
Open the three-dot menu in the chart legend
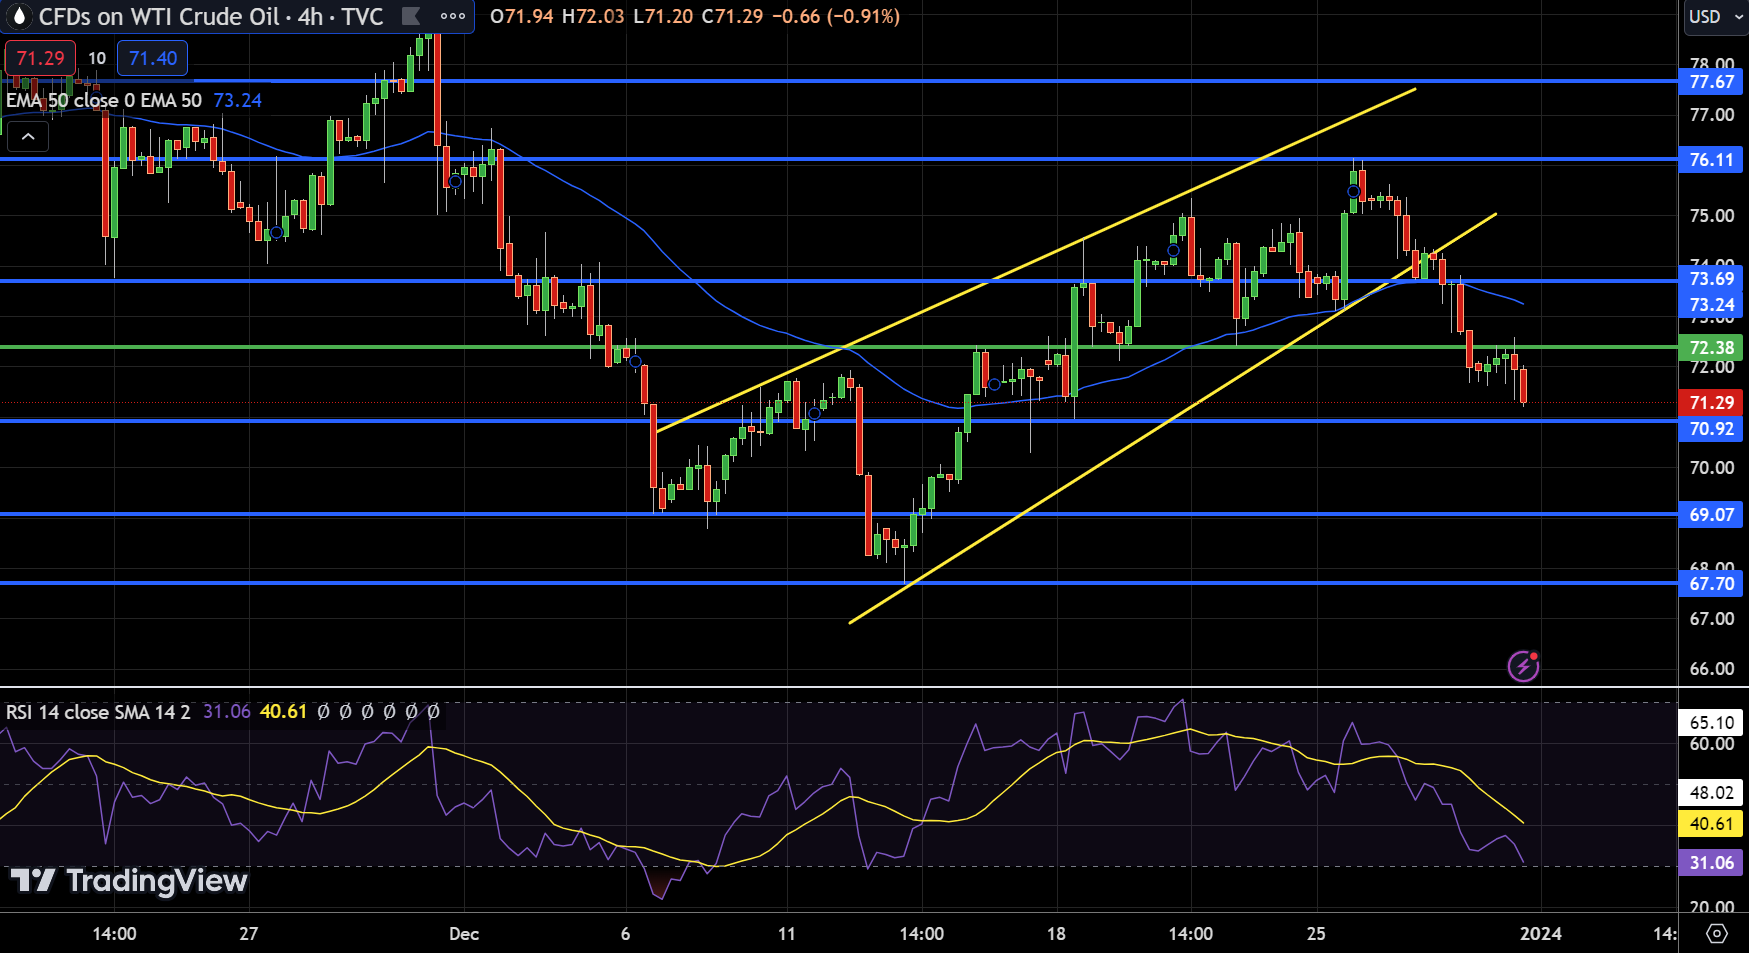coord(451,16)
